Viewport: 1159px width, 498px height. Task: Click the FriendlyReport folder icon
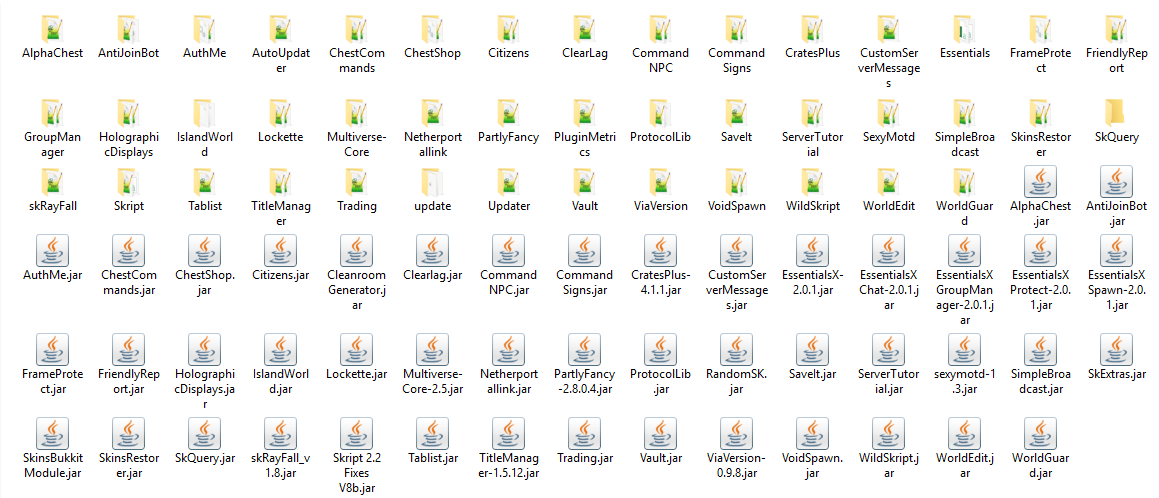tap(1117, 28)
